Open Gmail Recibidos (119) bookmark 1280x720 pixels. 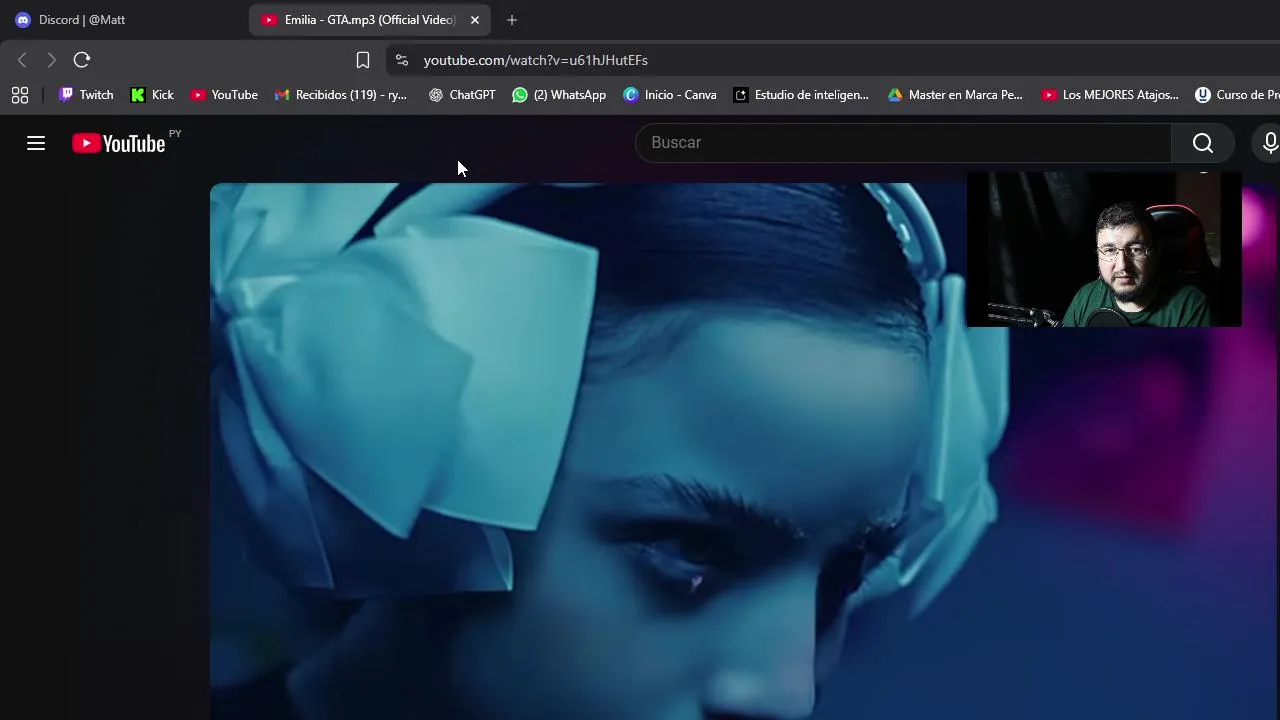[340, 95]
